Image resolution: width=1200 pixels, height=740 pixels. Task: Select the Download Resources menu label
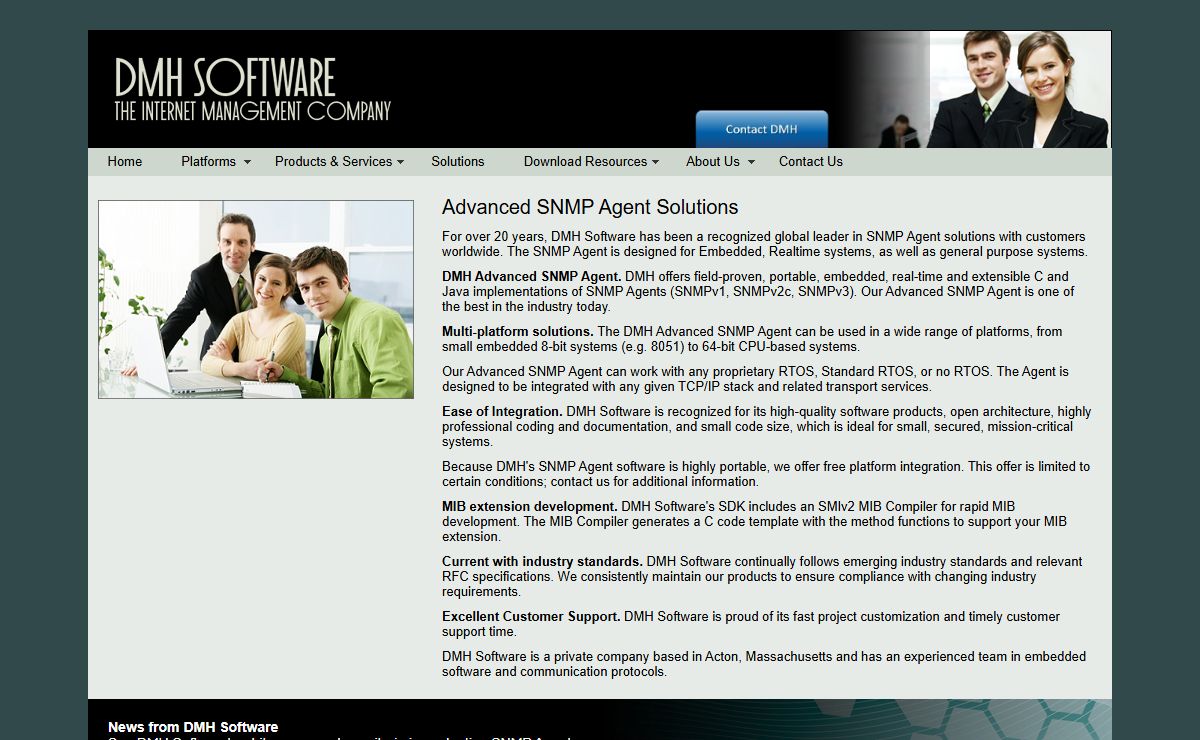tap(585, 162)
